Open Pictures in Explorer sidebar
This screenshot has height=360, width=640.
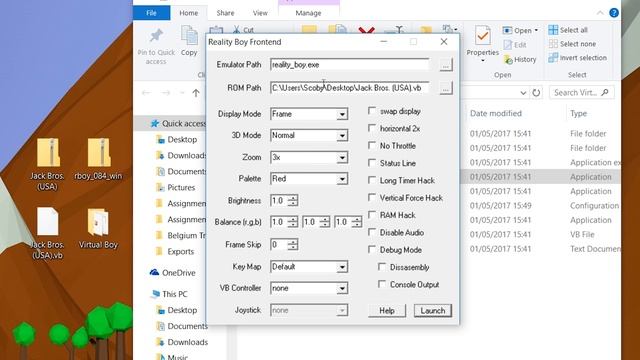(x=176, y=187)
